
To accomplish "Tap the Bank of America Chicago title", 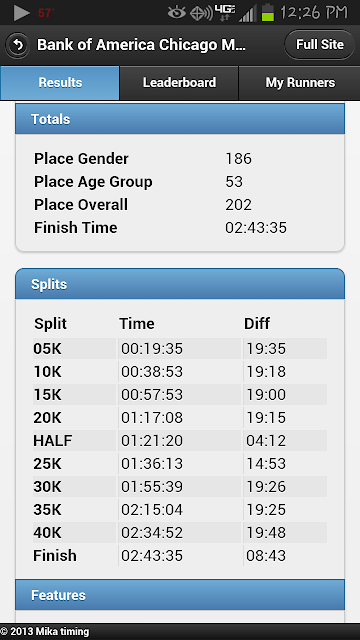I will (142, 44).
